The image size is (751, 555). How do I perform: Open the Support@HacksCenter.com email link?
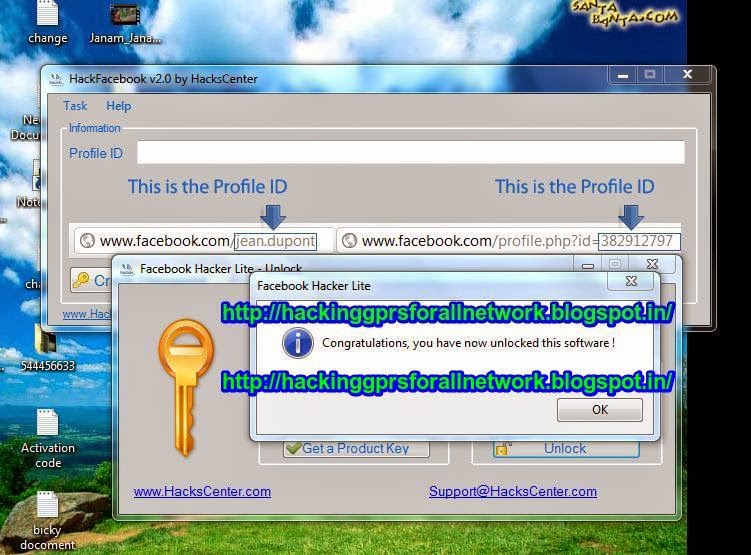pos(513,492)
